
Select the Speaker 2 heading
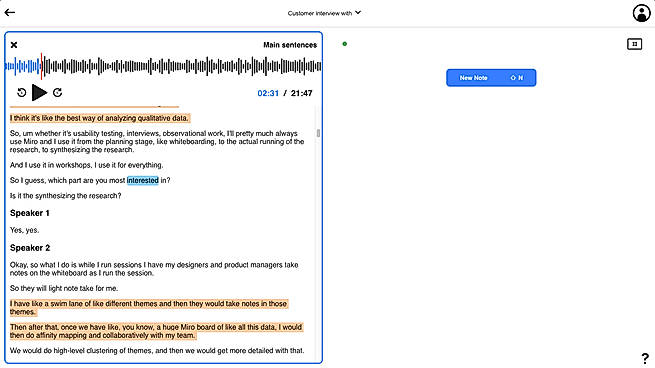(x=30, y=248)
